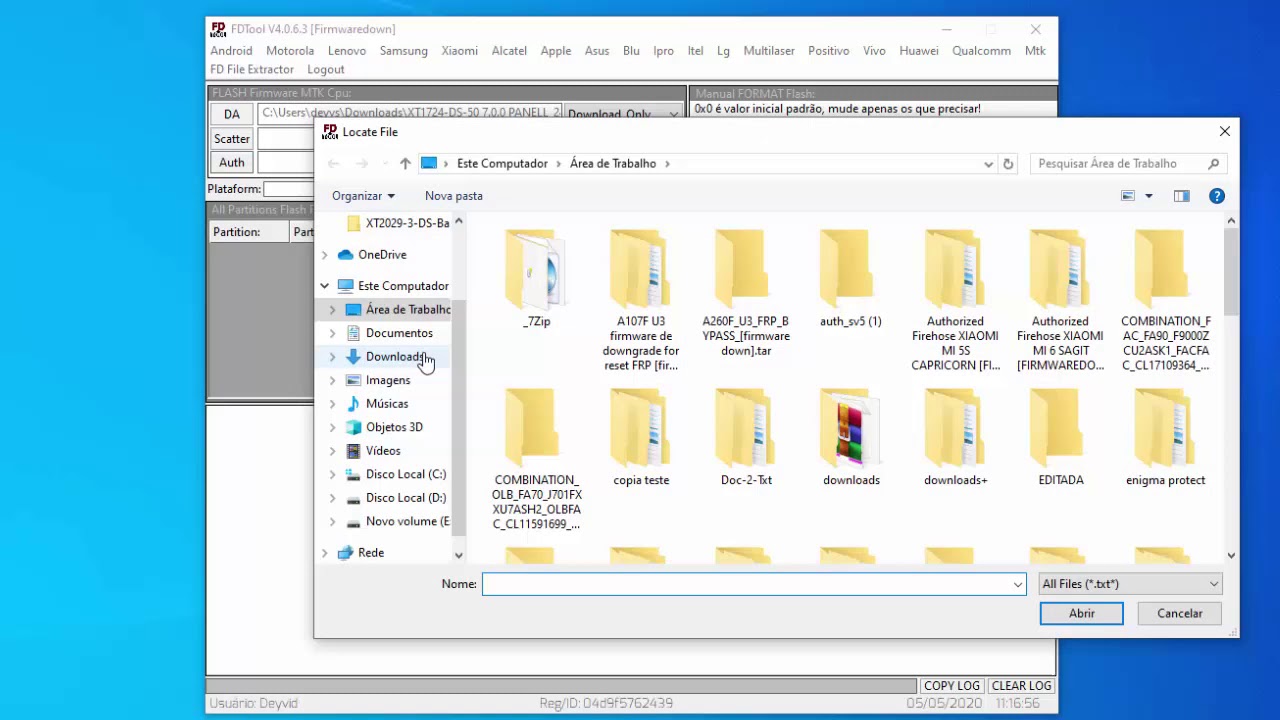Open the All Files (*.txt*) filter dropdown

click(1130, 584)
